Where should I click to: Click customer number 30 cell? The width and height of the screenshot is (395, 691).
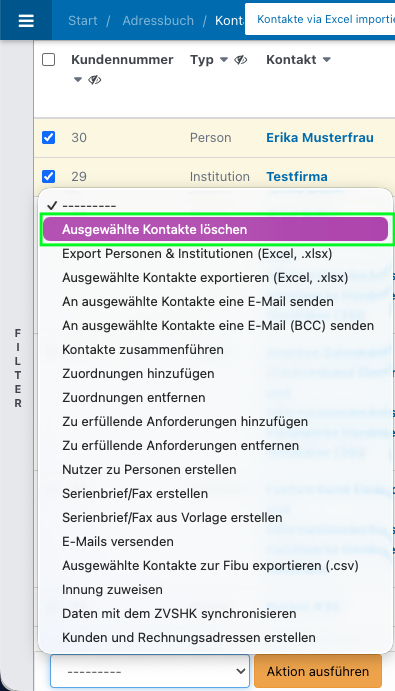click(79, 137)
